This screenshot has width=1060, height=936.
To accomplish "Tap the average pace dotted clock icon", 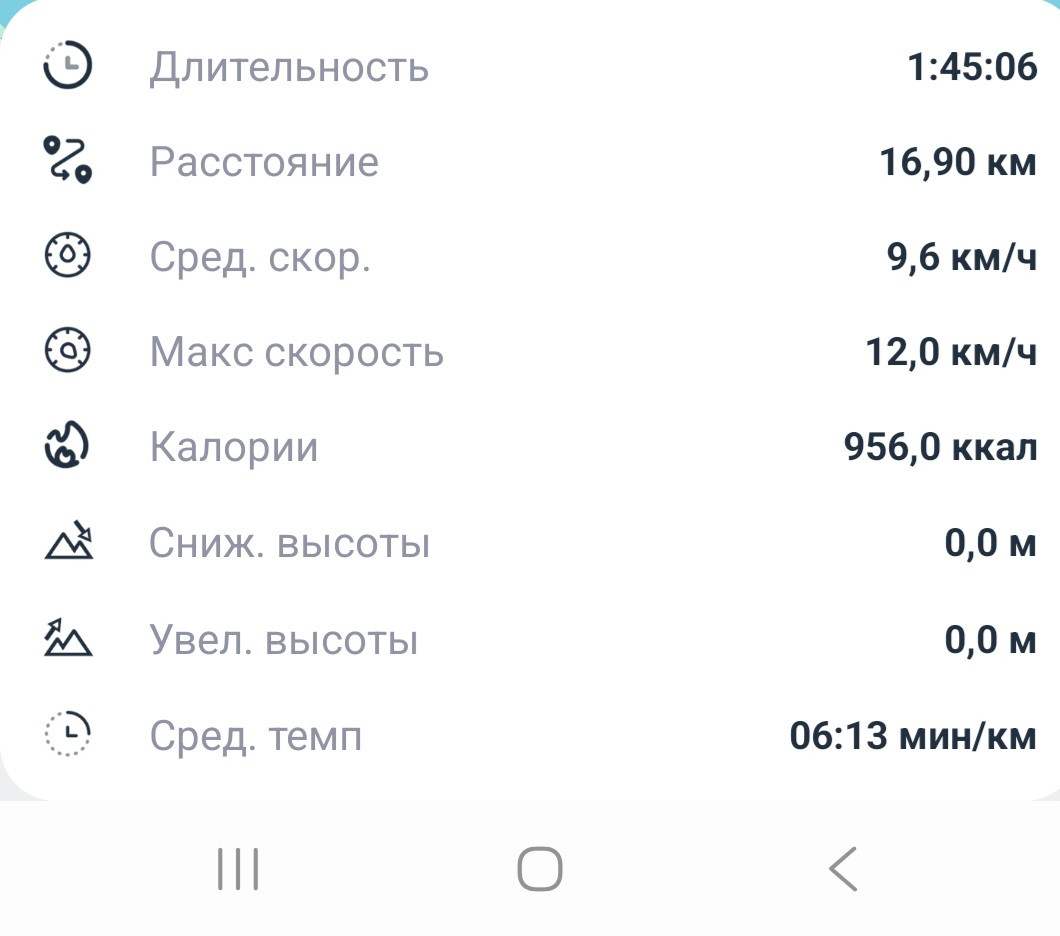I will [68, 733].
